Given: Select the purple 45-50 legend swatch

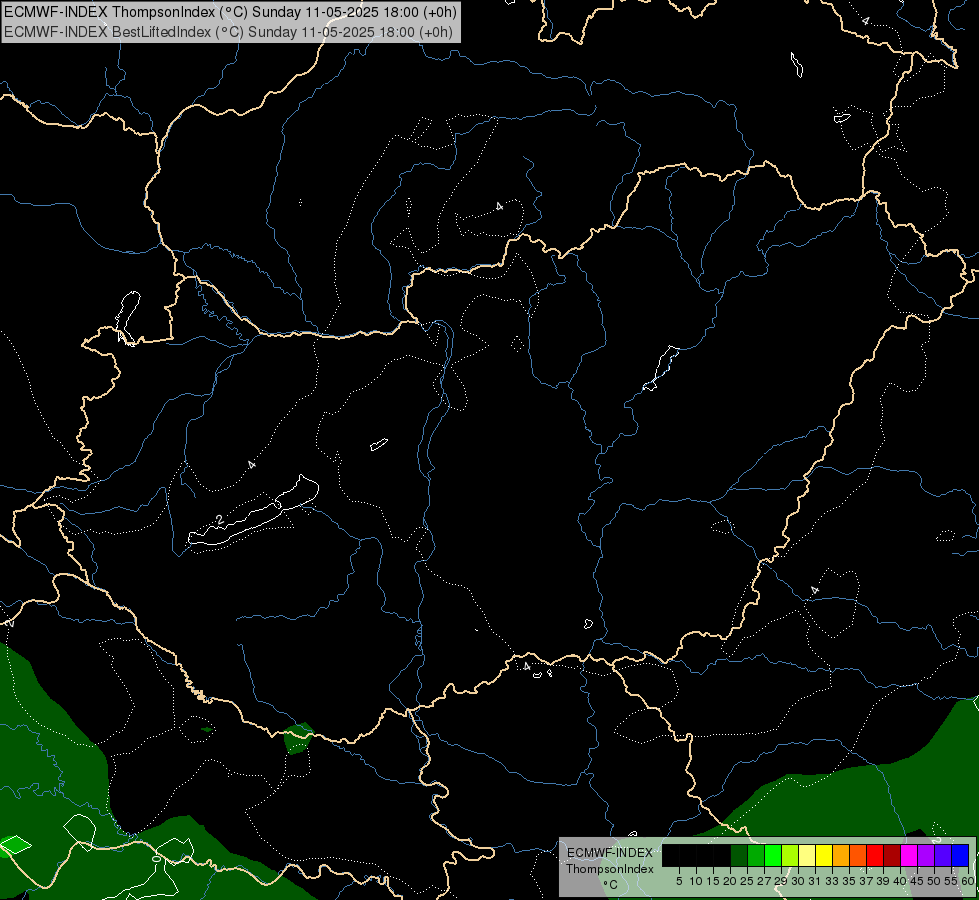Looking at the screenshot, I should click(x=926, y=855).
